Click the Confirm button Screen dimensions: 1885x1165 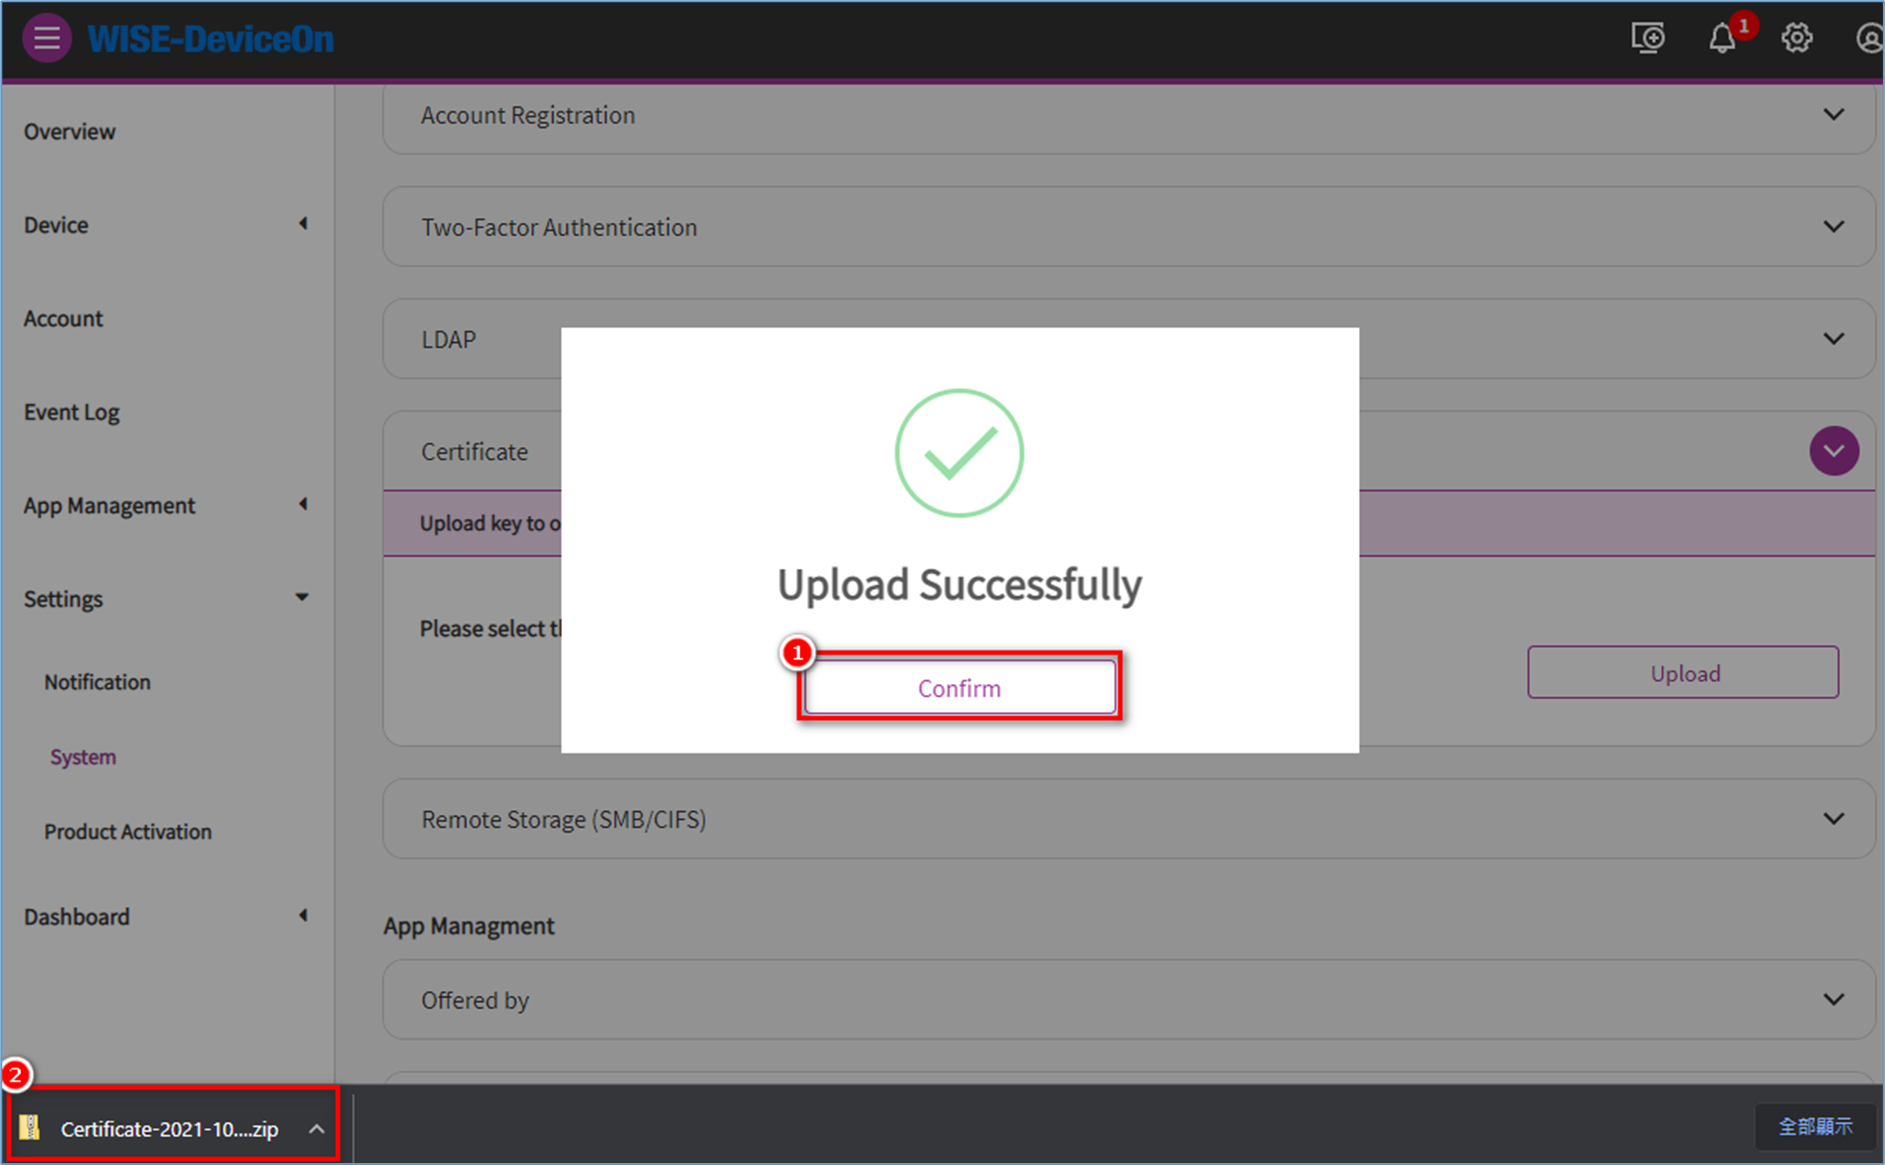(959, 688)
